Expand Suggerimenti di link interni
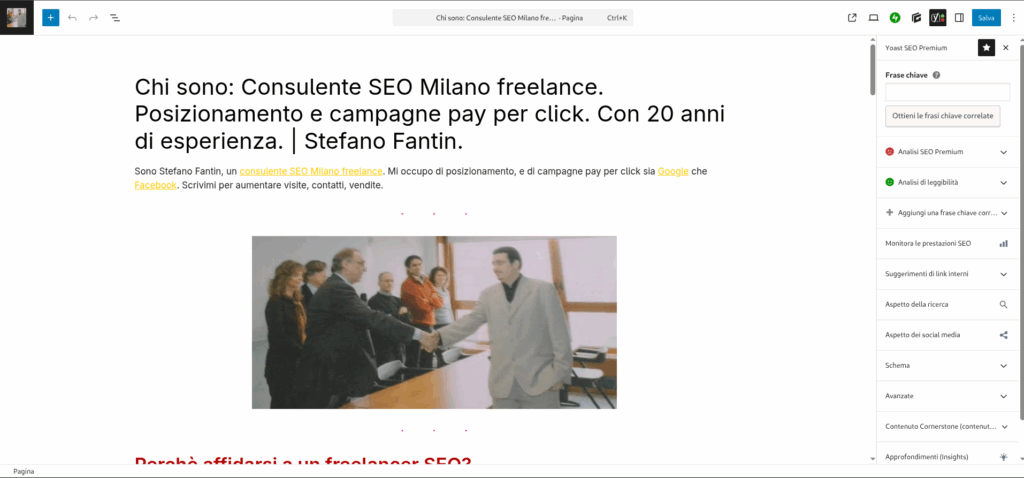Screen dimensions: 1024x478 point(946,274)
